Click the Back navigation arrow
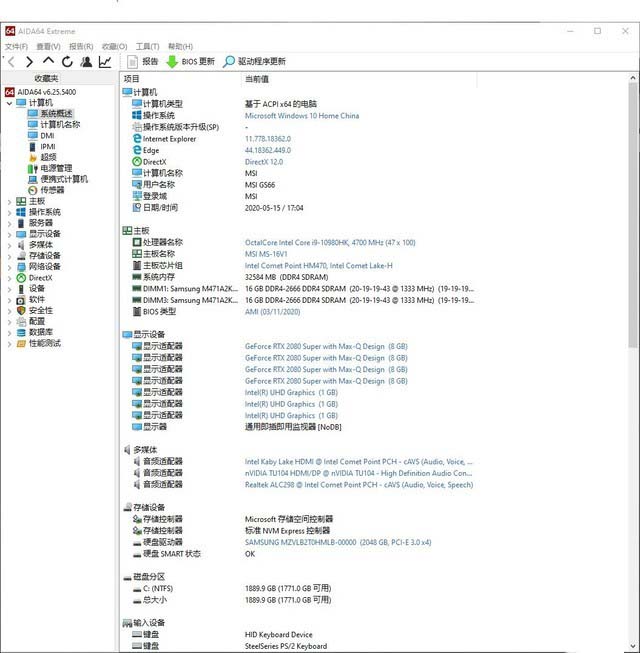 pos(11,62)
